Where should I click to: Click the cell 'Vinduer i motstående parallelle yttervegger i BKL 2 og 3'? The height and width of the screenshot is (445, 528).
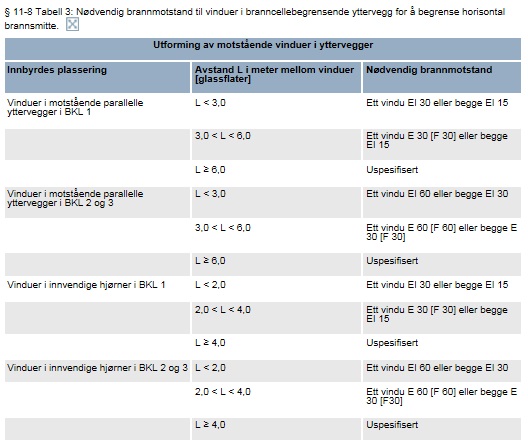point(75,198)
